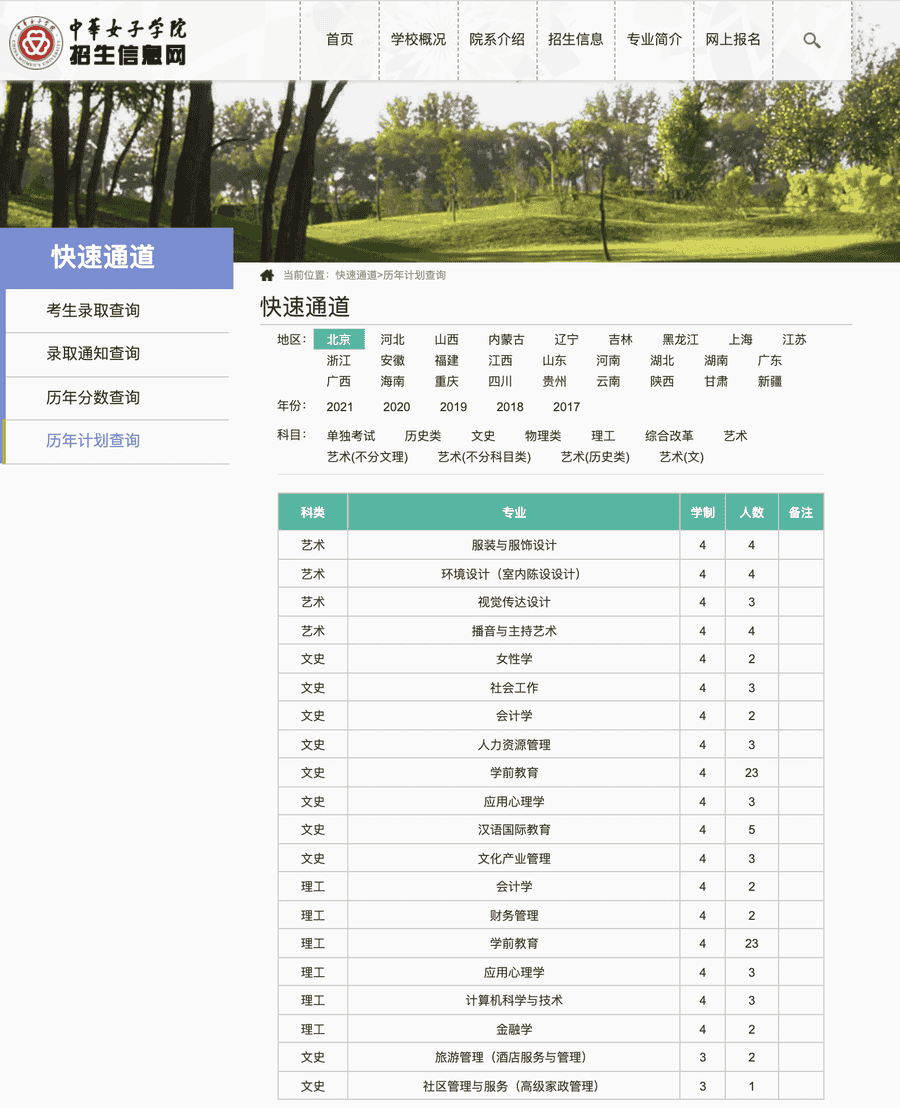Click 快速通道 breadcrumb link
This screenshot has width=900, height=1108.
(356, 275)
